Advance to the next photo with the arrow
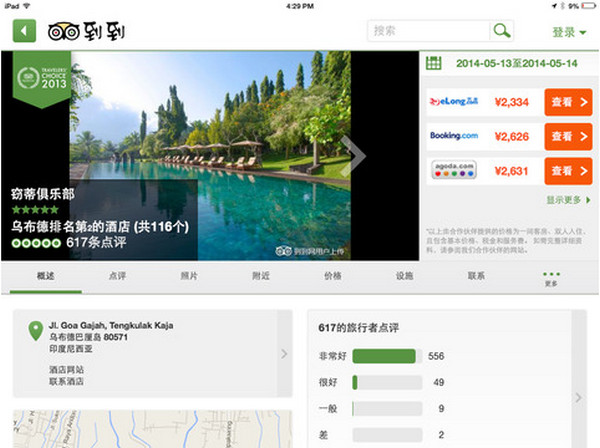 353,156
